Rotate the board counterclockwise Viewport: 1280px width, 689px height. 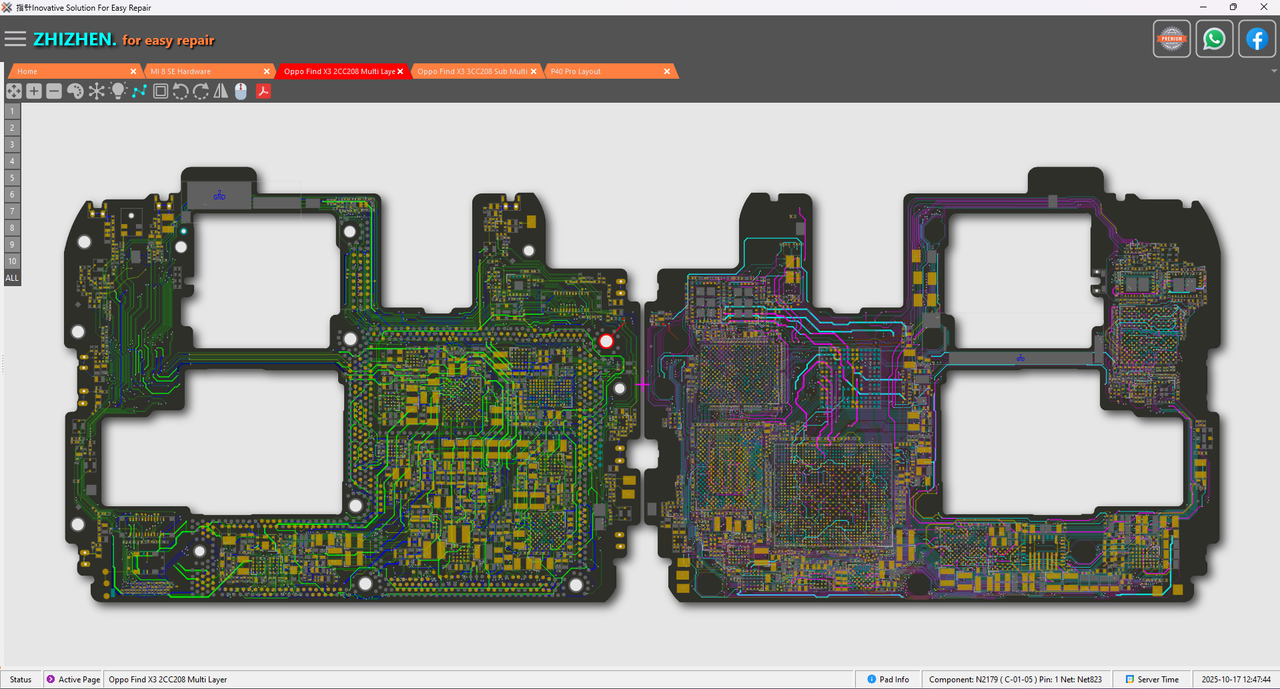(180, 91)
